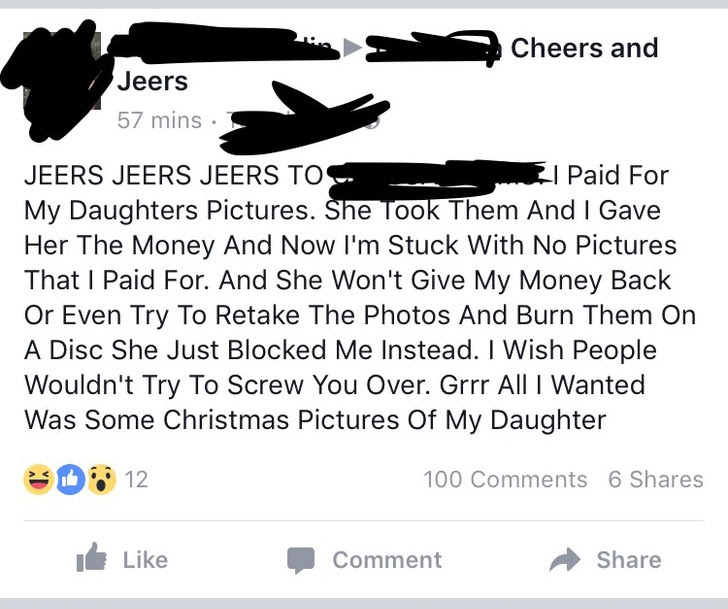Click the post body text paragraph

point(360,298)
